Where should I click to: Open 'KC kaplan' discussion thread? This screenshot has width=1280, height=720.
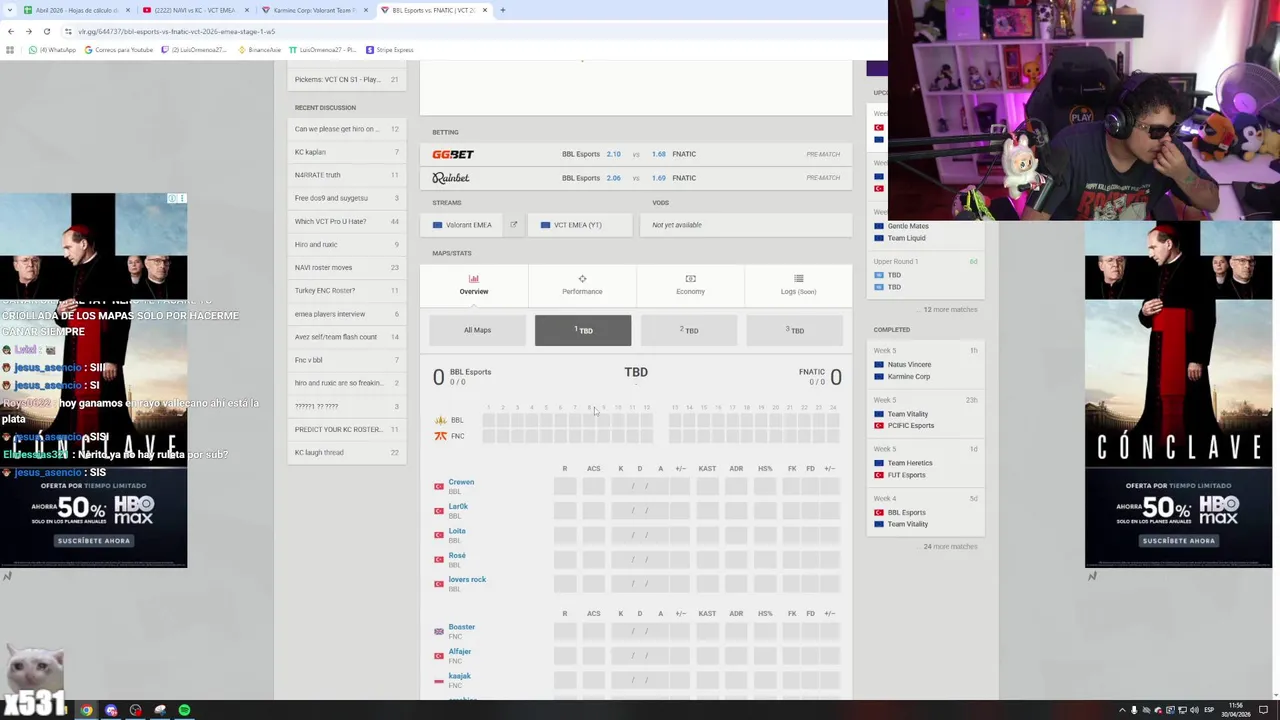346,152
